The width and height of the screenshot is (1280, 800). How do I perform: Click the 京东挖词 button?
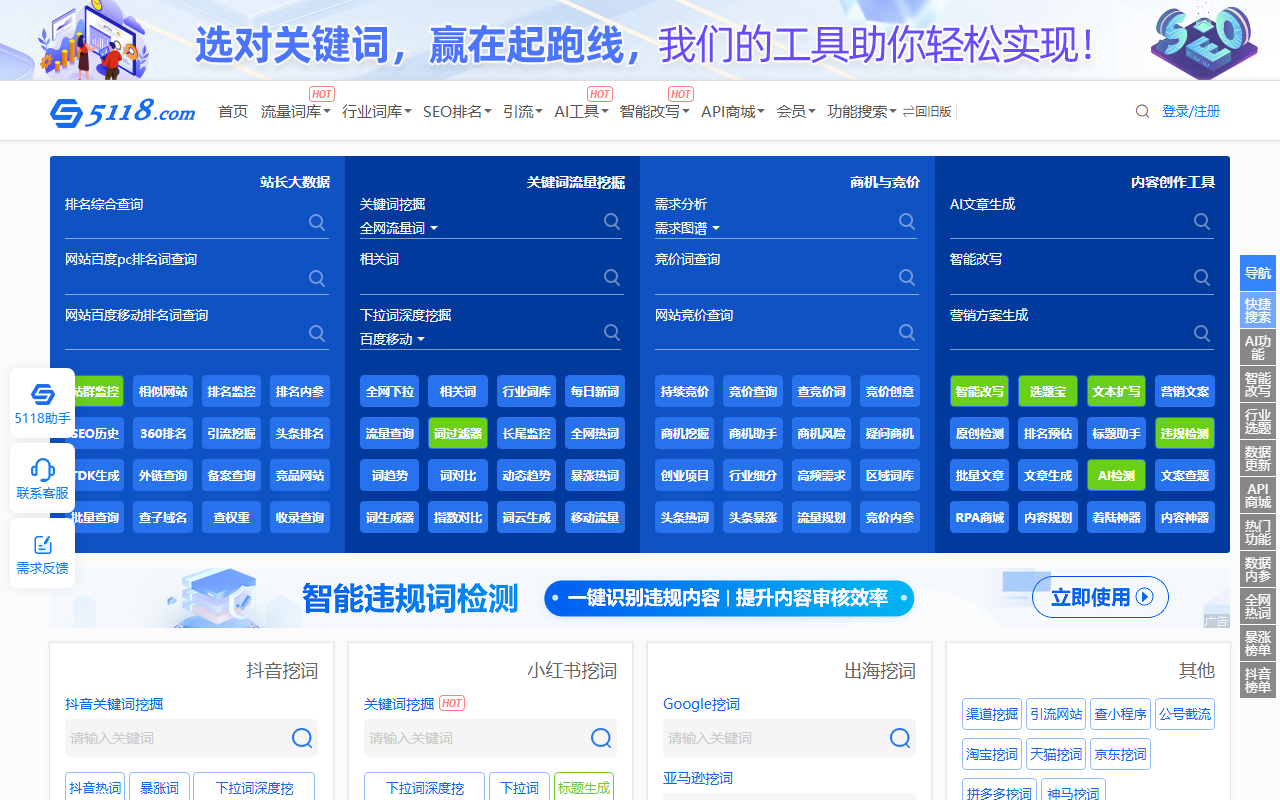(1120, 754)
